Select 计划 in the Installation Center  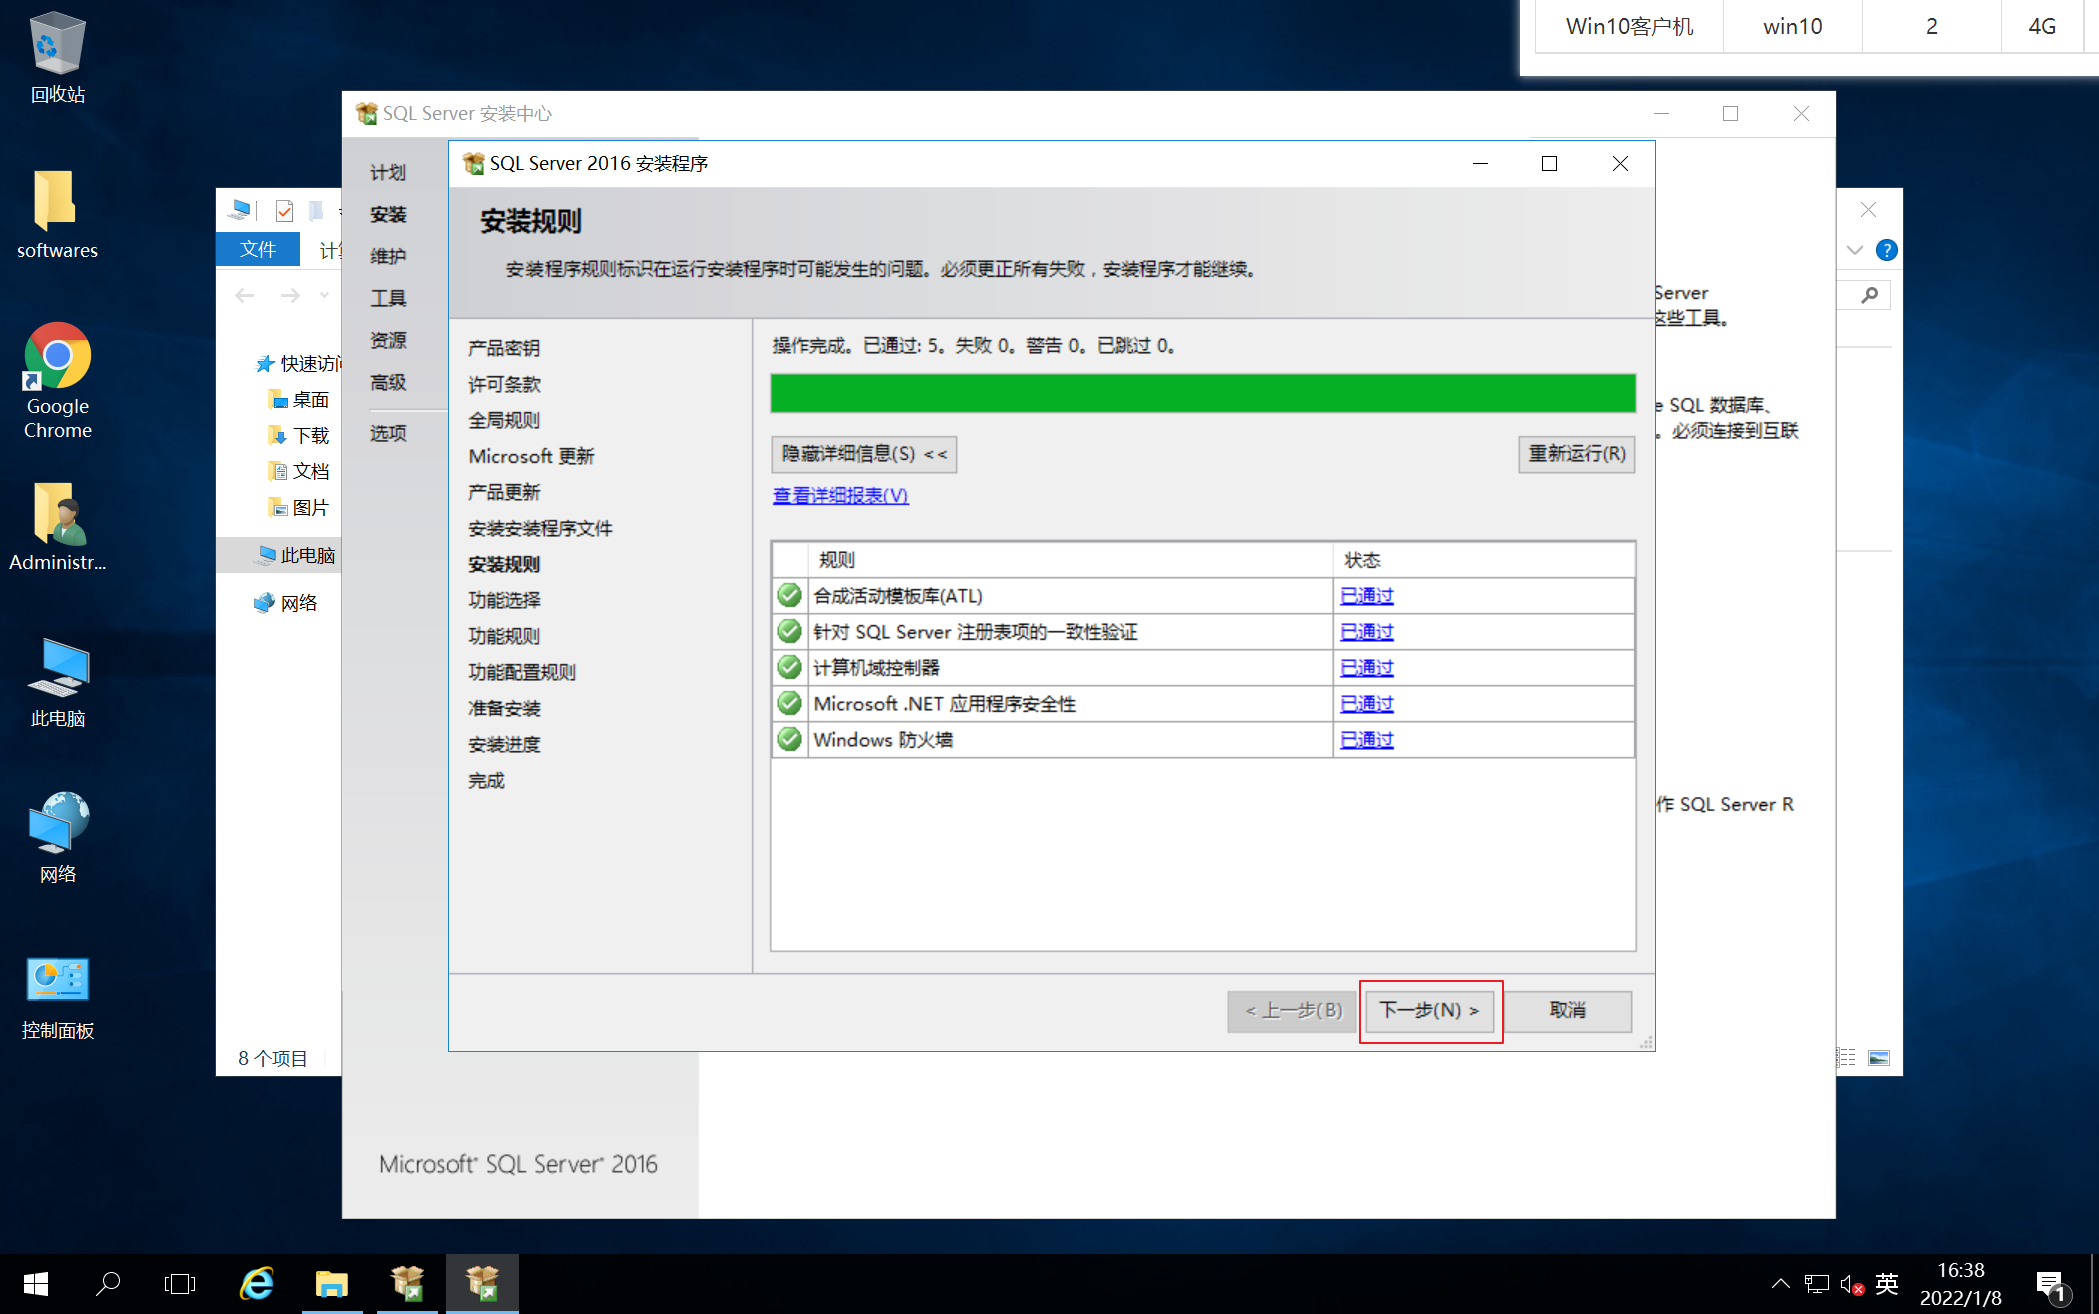pyautogui.click(x=388, y=173)
